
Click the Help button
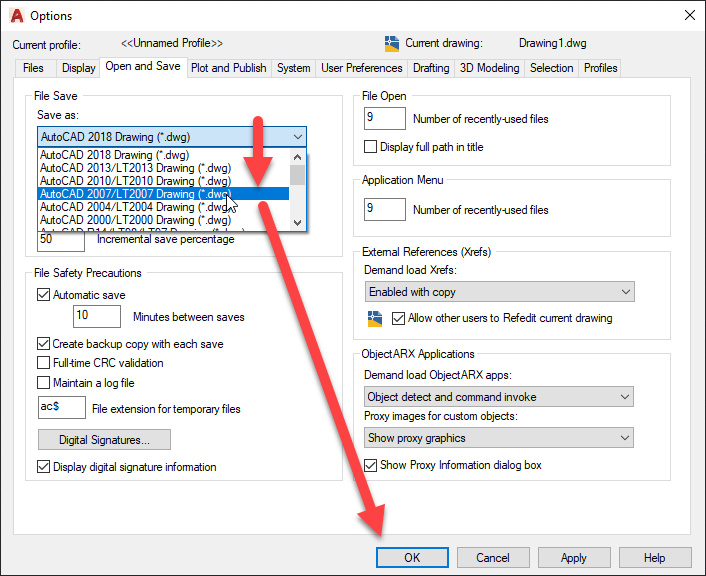tap(655, 558)
